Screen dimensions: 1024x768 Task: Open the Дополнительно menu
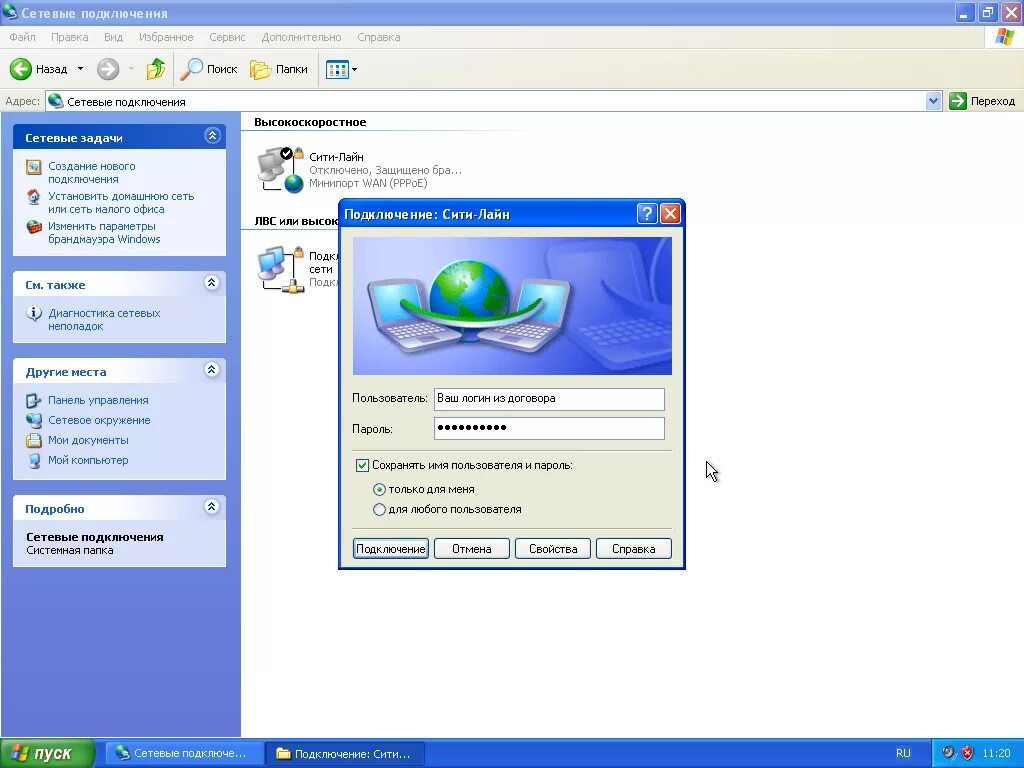301,37
